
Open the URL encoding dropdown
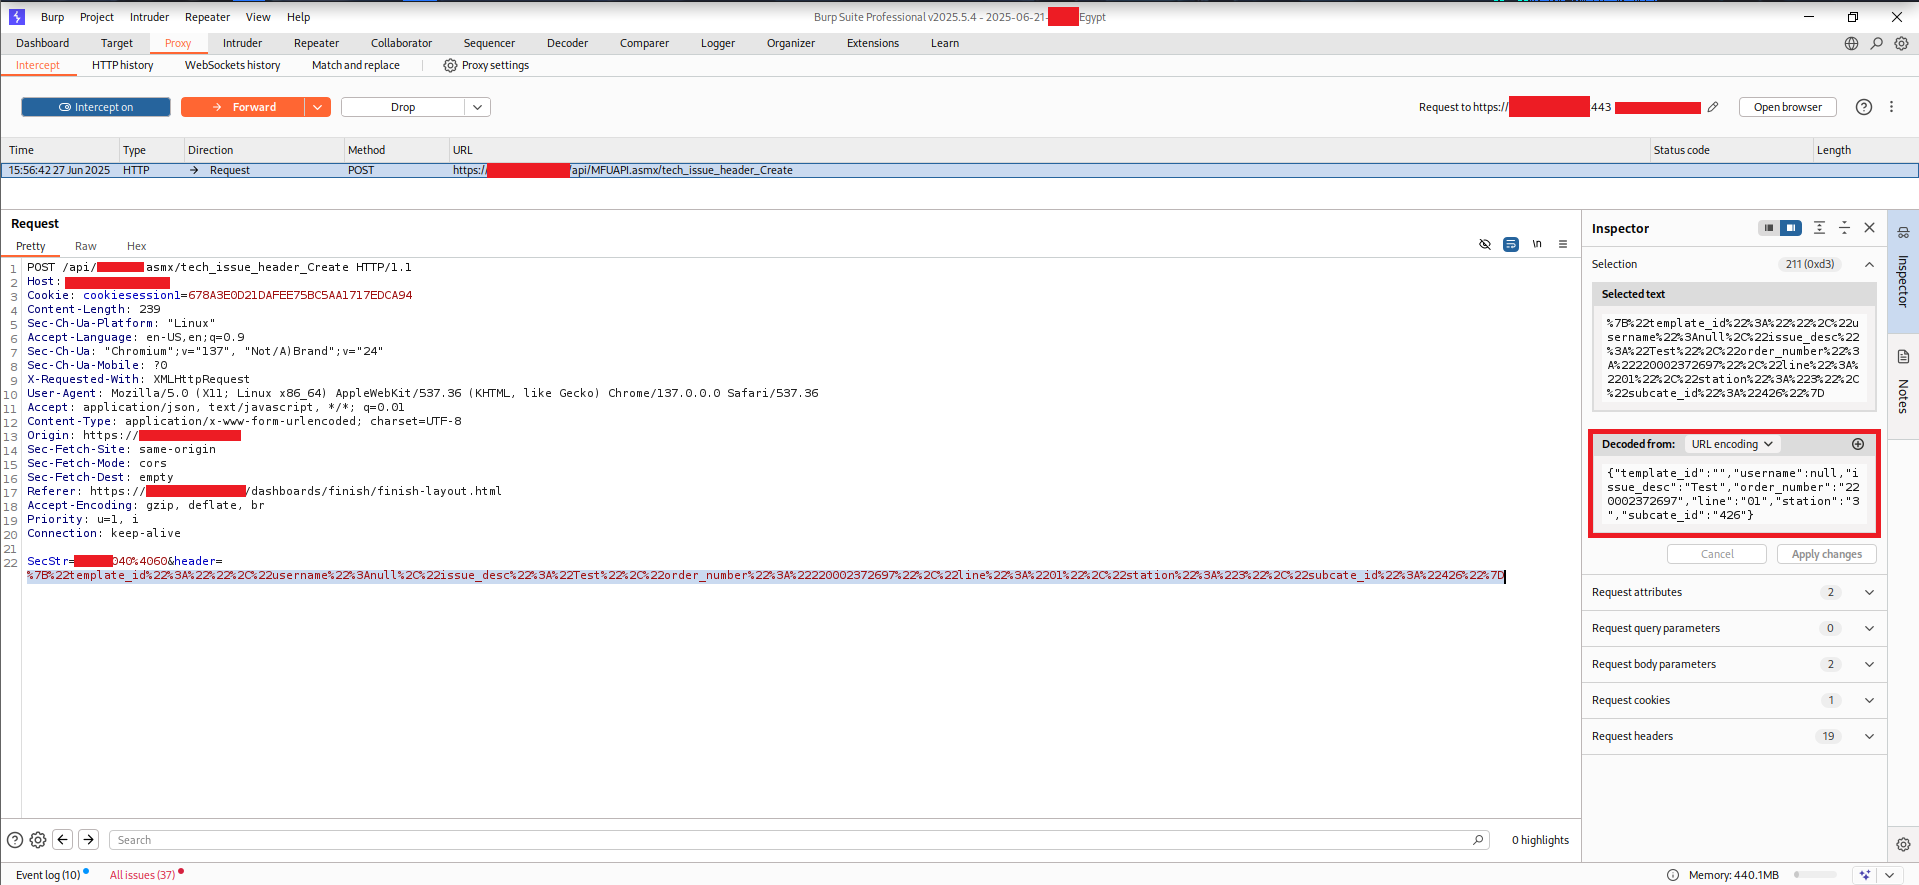(x=1732, y=444)
